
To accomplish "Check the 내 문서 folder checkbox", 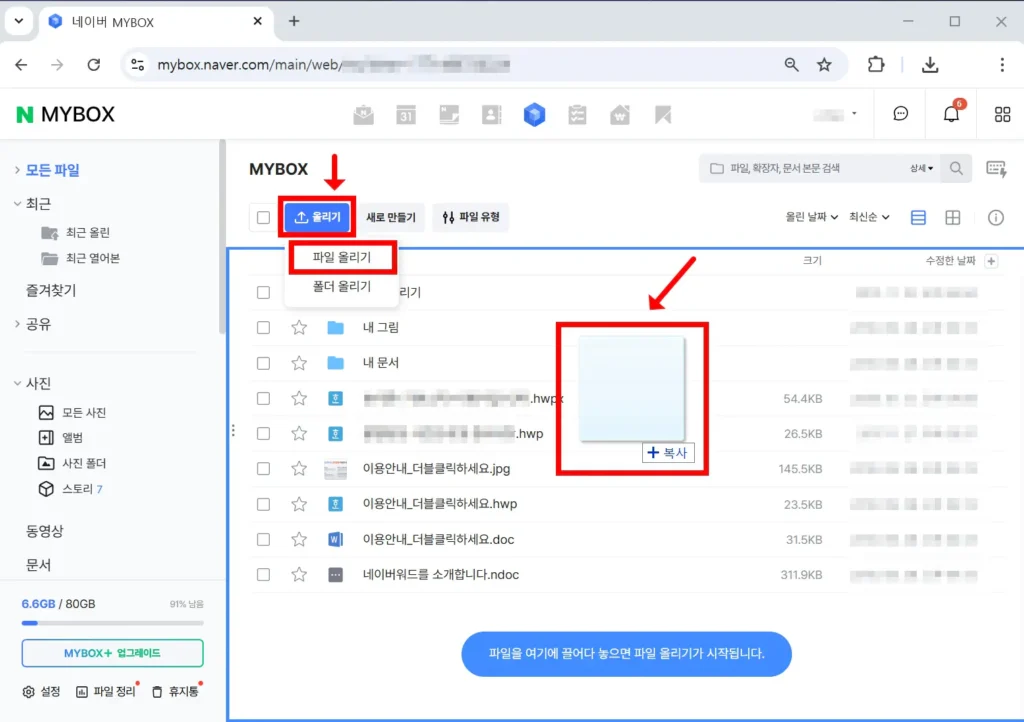I will (263, 362).
